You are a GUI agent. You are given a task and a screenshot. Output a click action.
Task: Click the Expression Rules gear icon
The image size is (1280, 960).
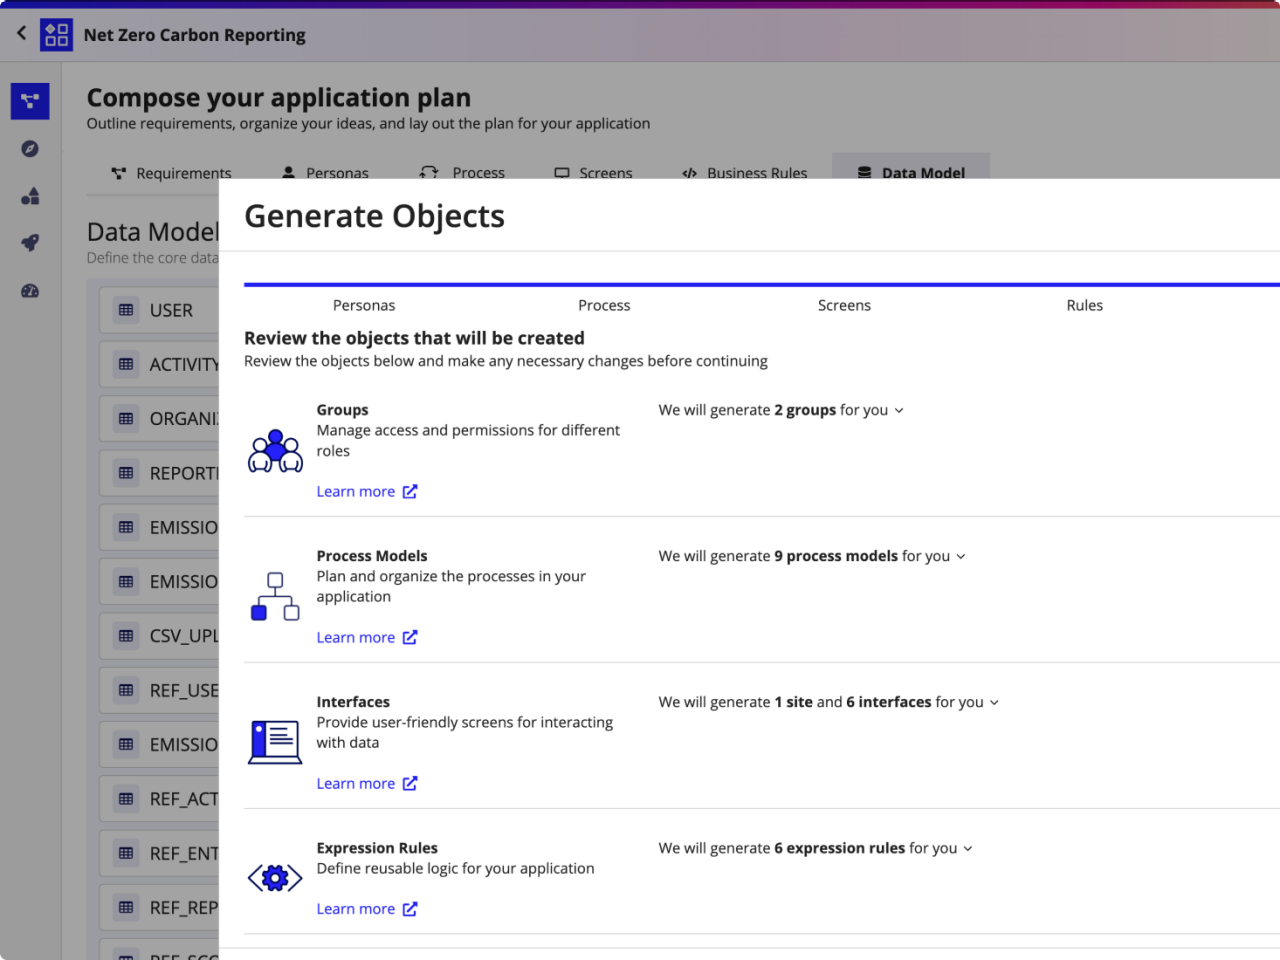tap(274, 877)
